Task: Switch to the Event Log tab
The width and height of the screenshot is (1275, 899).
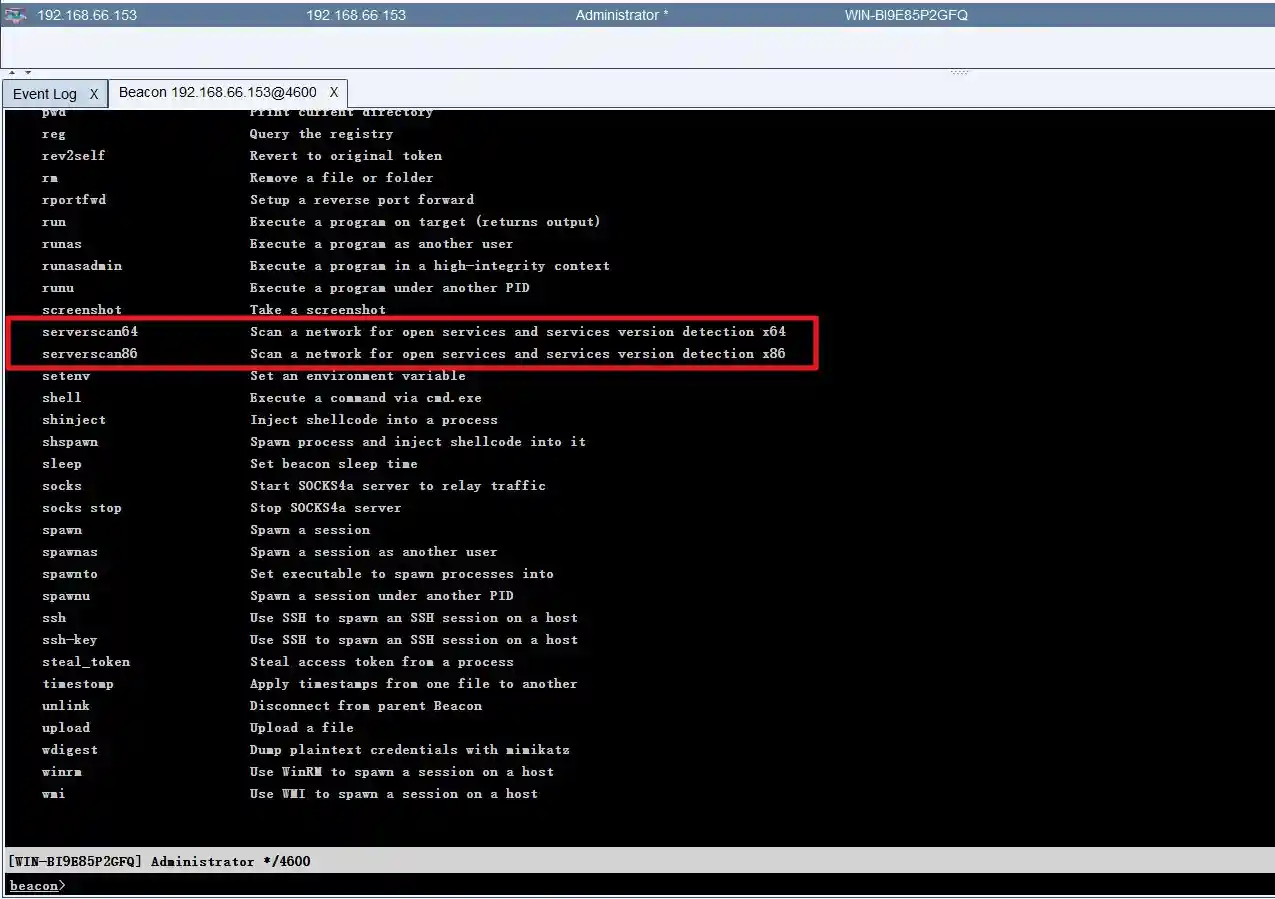Action: [43, 93]
